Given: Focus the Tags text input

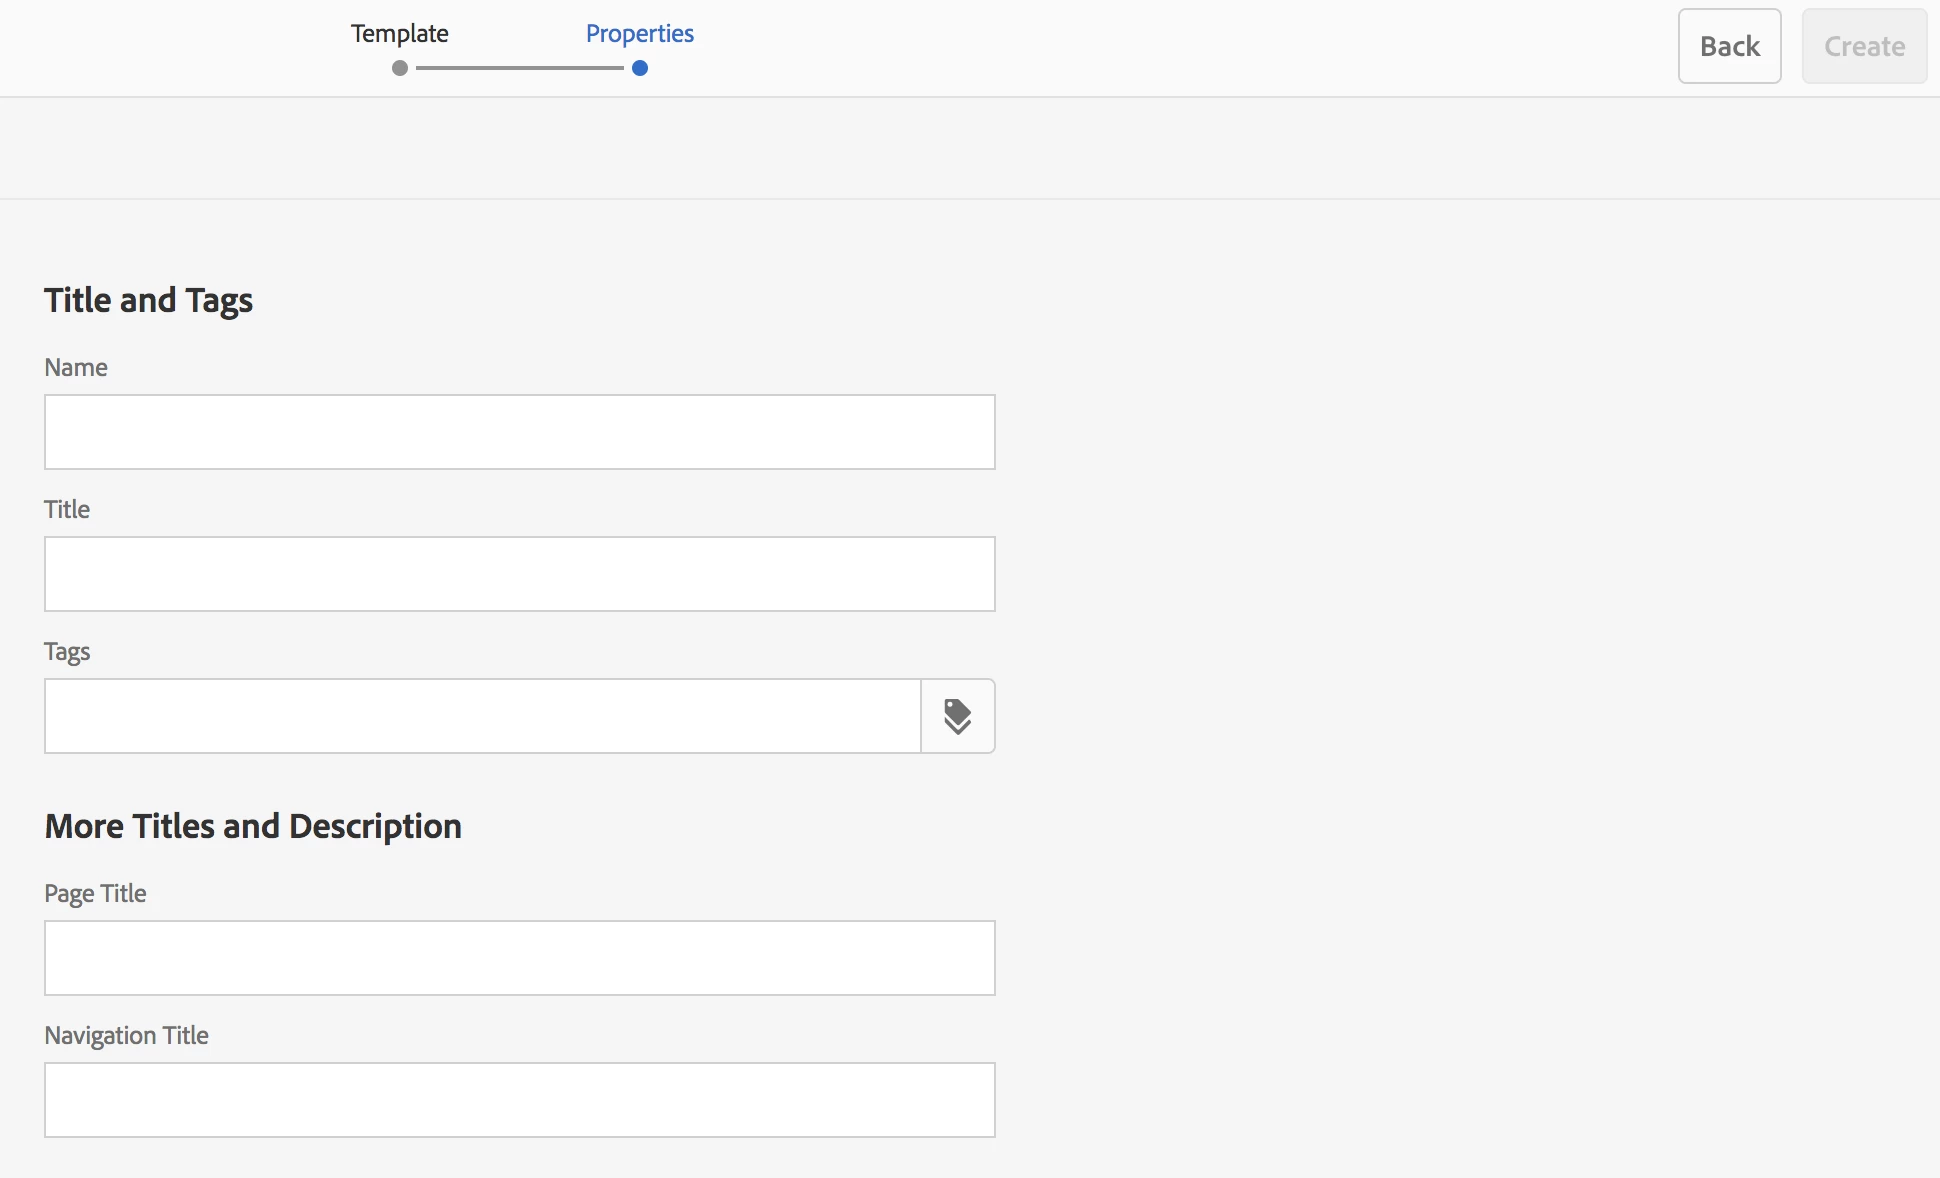Looking at the screenshot, I should coord(482,716).
